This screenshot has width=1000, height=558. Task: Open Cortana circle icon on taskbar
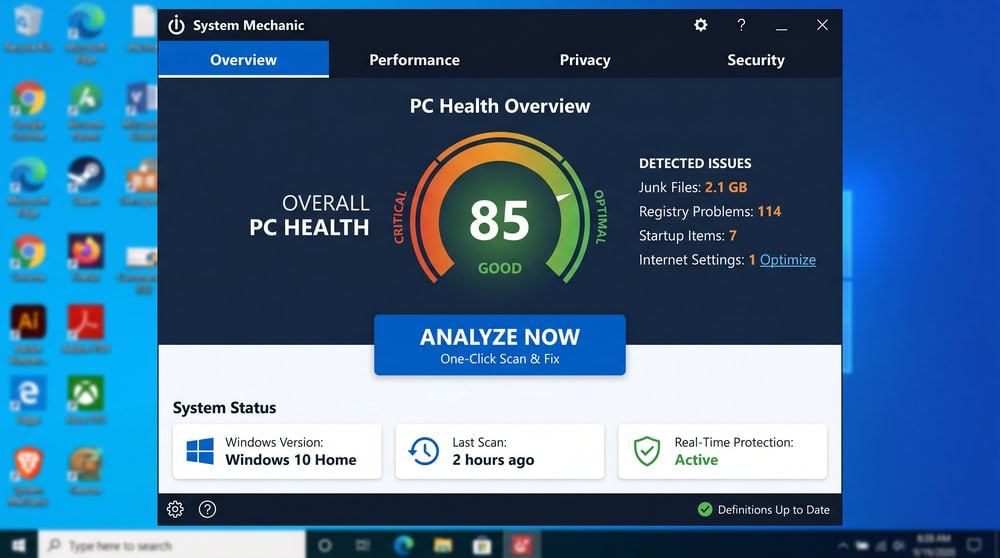[x=325, y=545]
